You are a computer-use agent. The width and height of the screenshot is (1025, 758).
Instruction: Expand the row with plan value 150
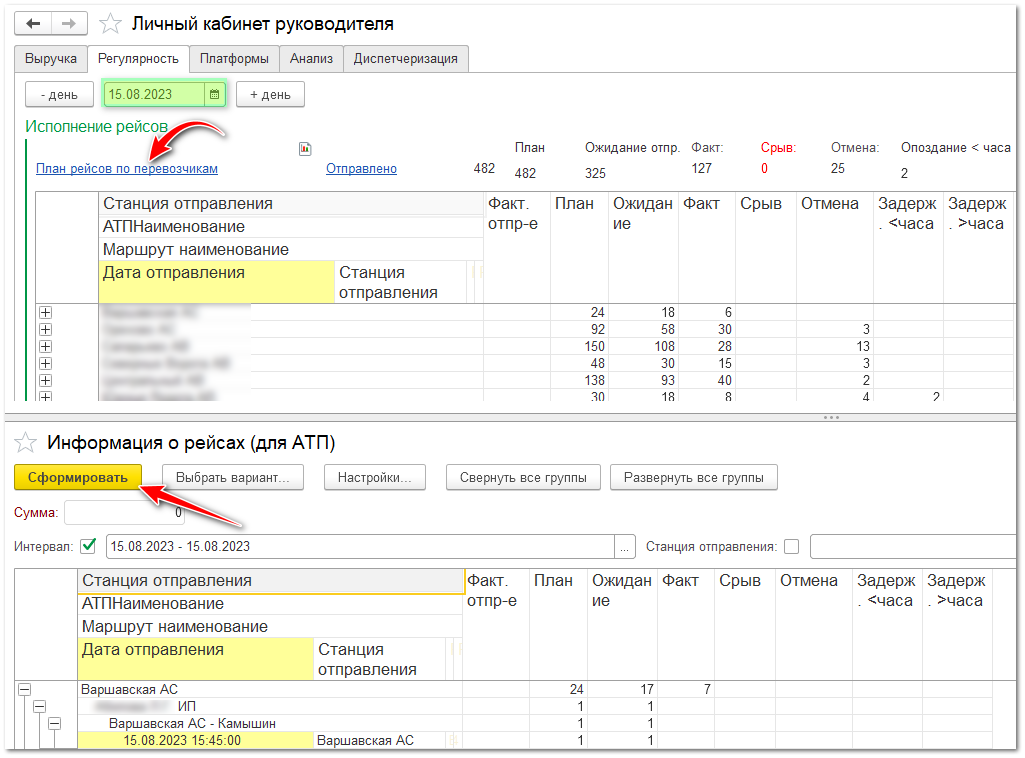click(x=45, y=346)
